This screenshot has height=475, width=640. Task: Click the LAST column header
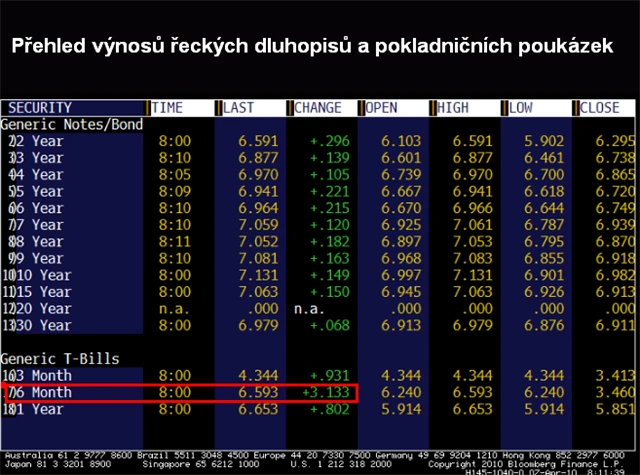click(x=239, y=107)
